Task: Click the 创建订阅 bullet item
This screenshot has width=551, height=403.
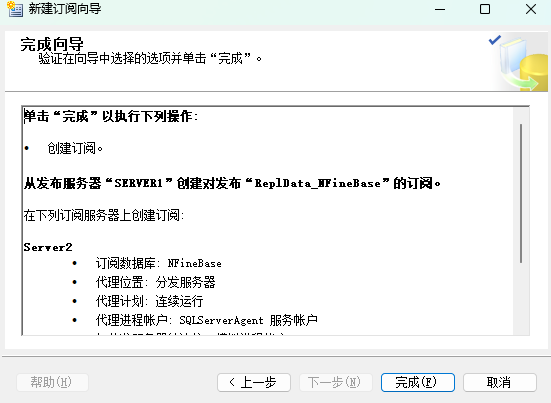Action: click(x=75, y=148)
